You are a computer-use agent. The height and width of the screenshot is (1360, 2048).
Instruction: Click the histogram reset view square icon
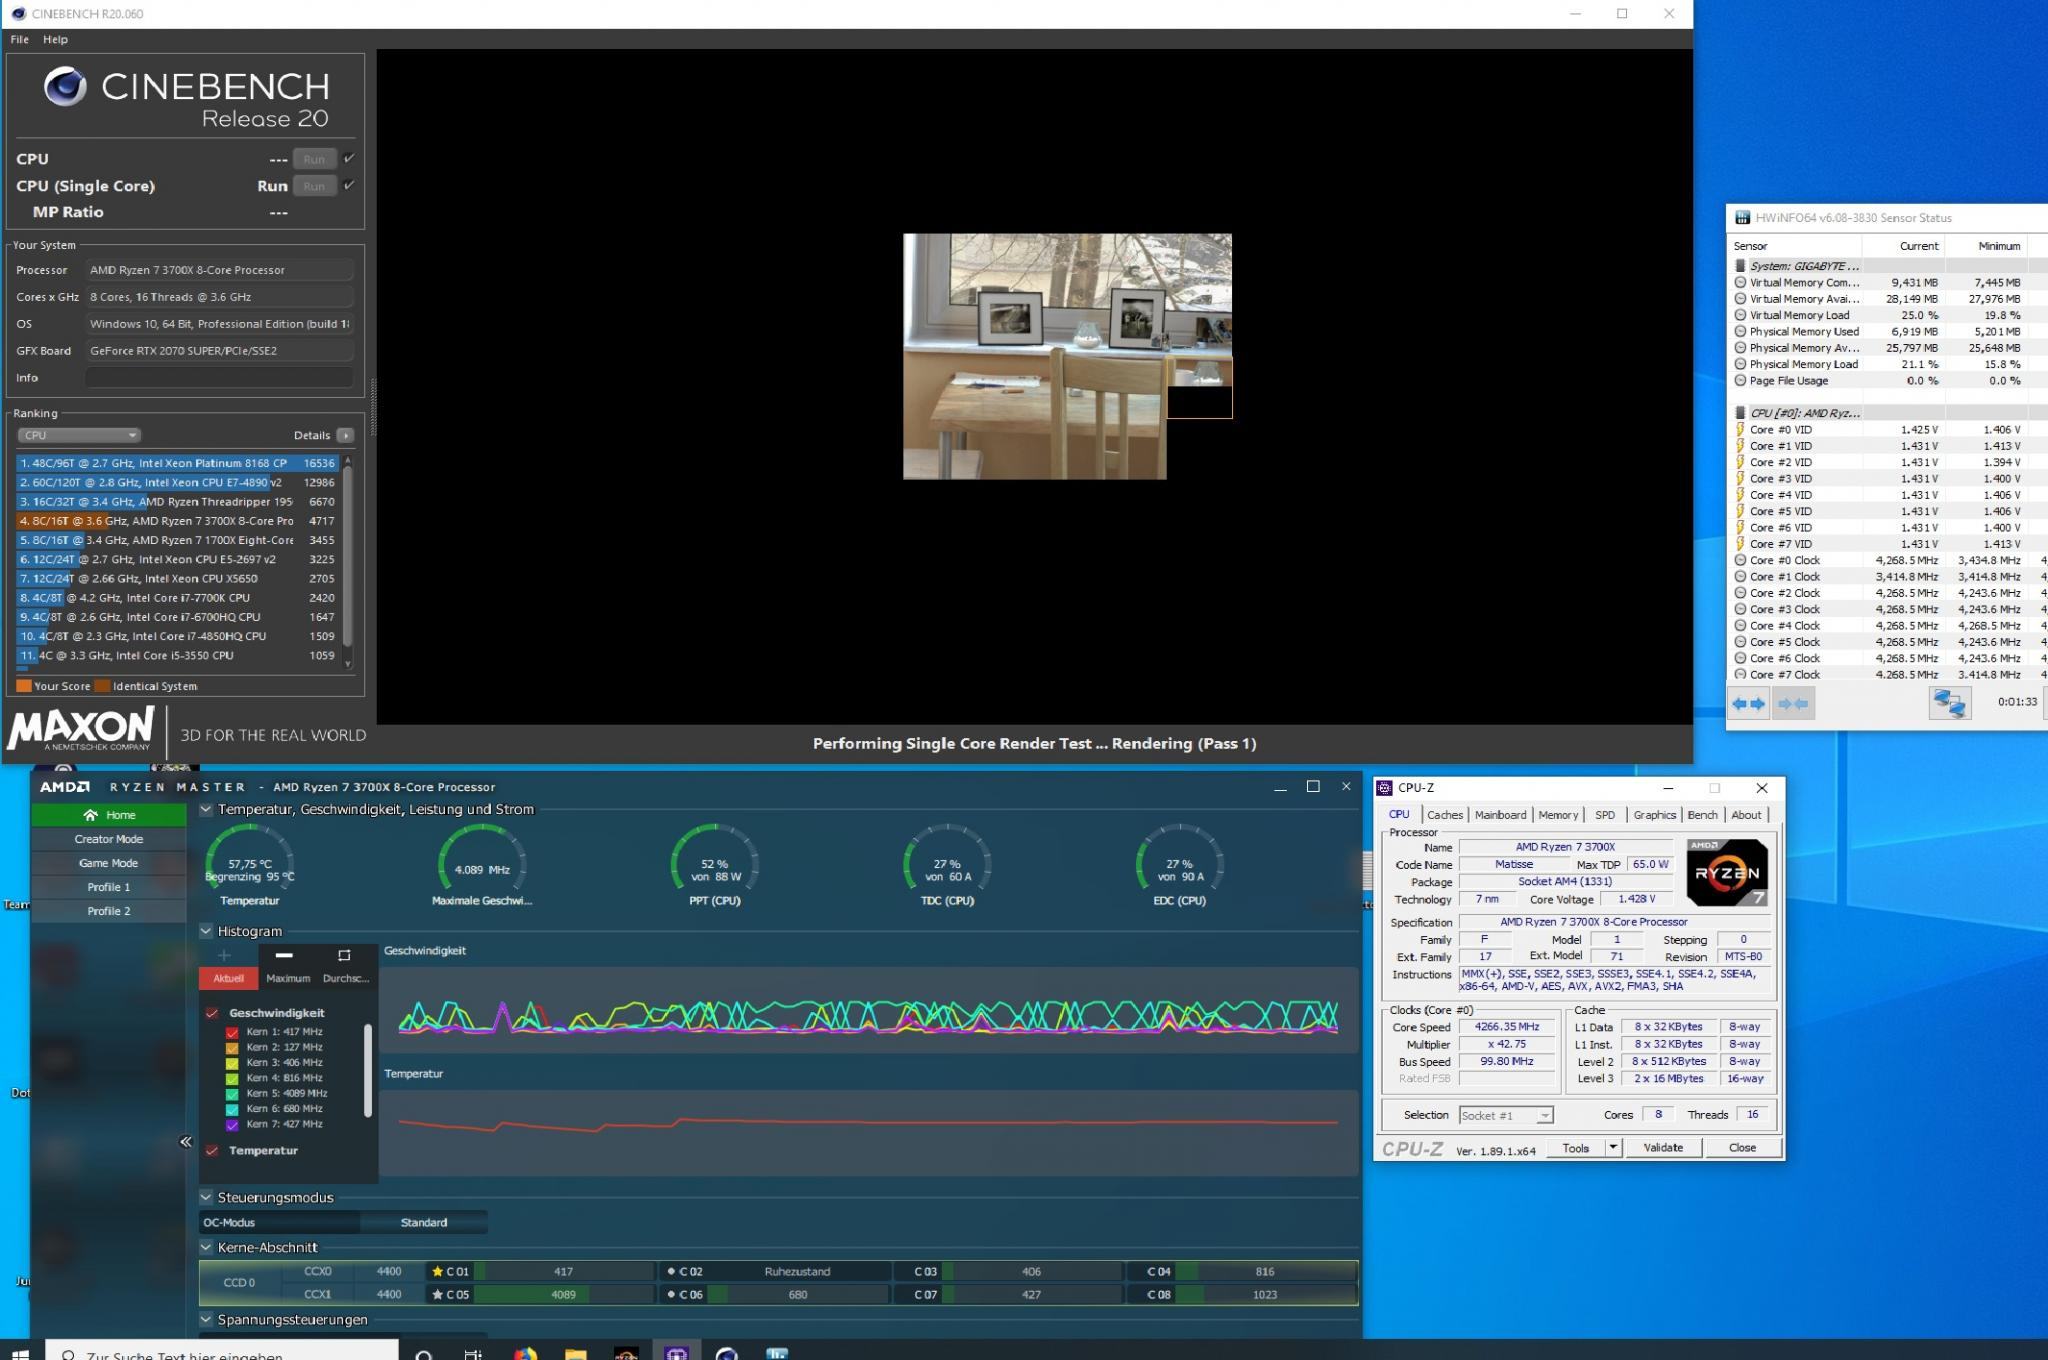[344, 955]
